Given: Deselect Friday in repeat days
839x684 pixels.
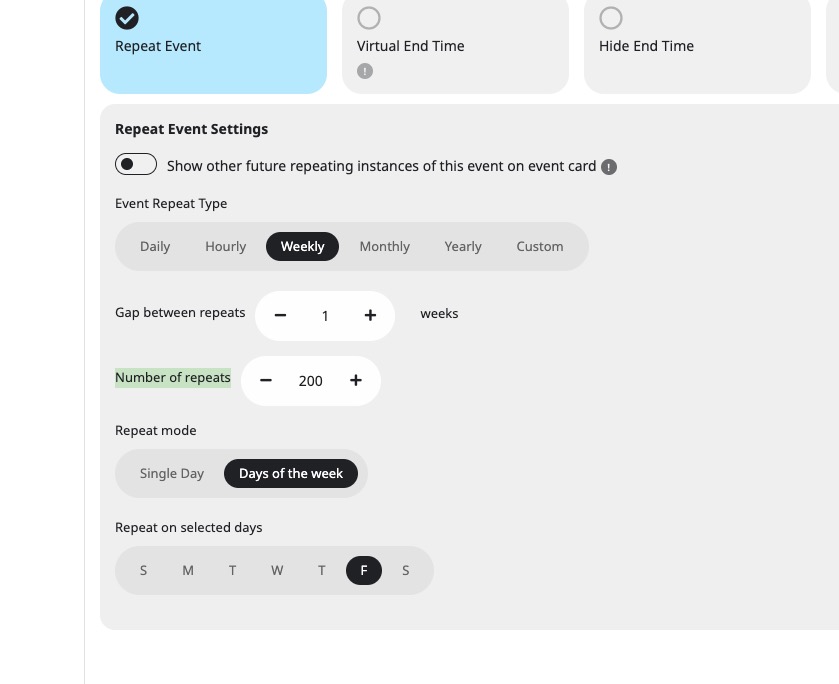Looking at the screenshot, I should tap(364, 571).
